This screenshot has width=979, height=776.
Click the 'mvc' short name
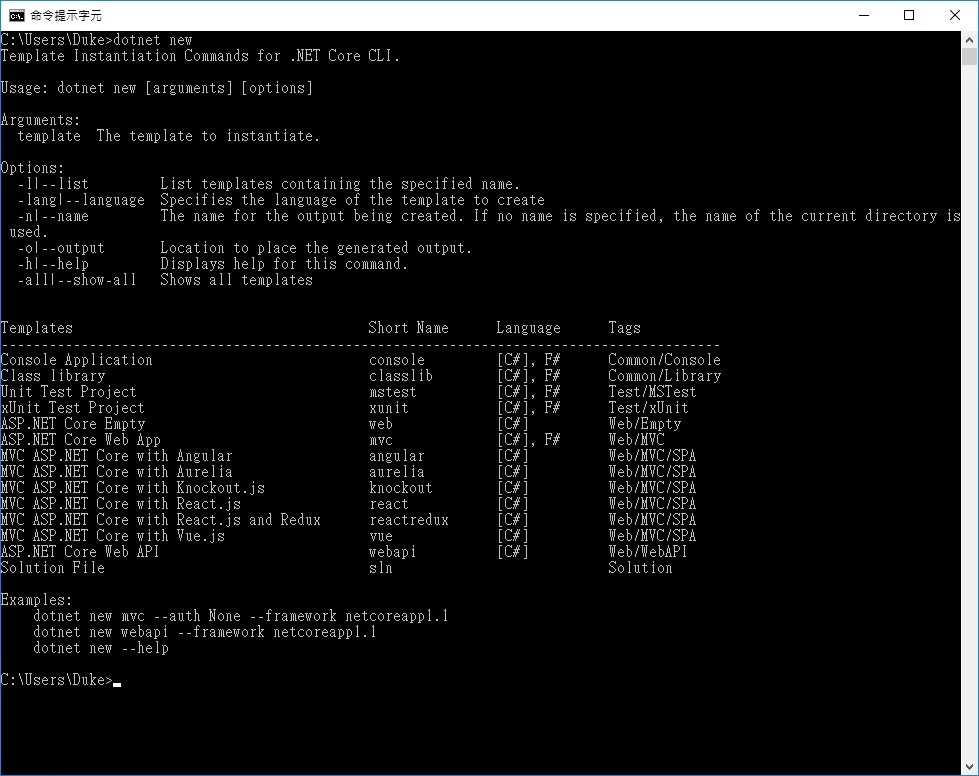tap(380, 440)
